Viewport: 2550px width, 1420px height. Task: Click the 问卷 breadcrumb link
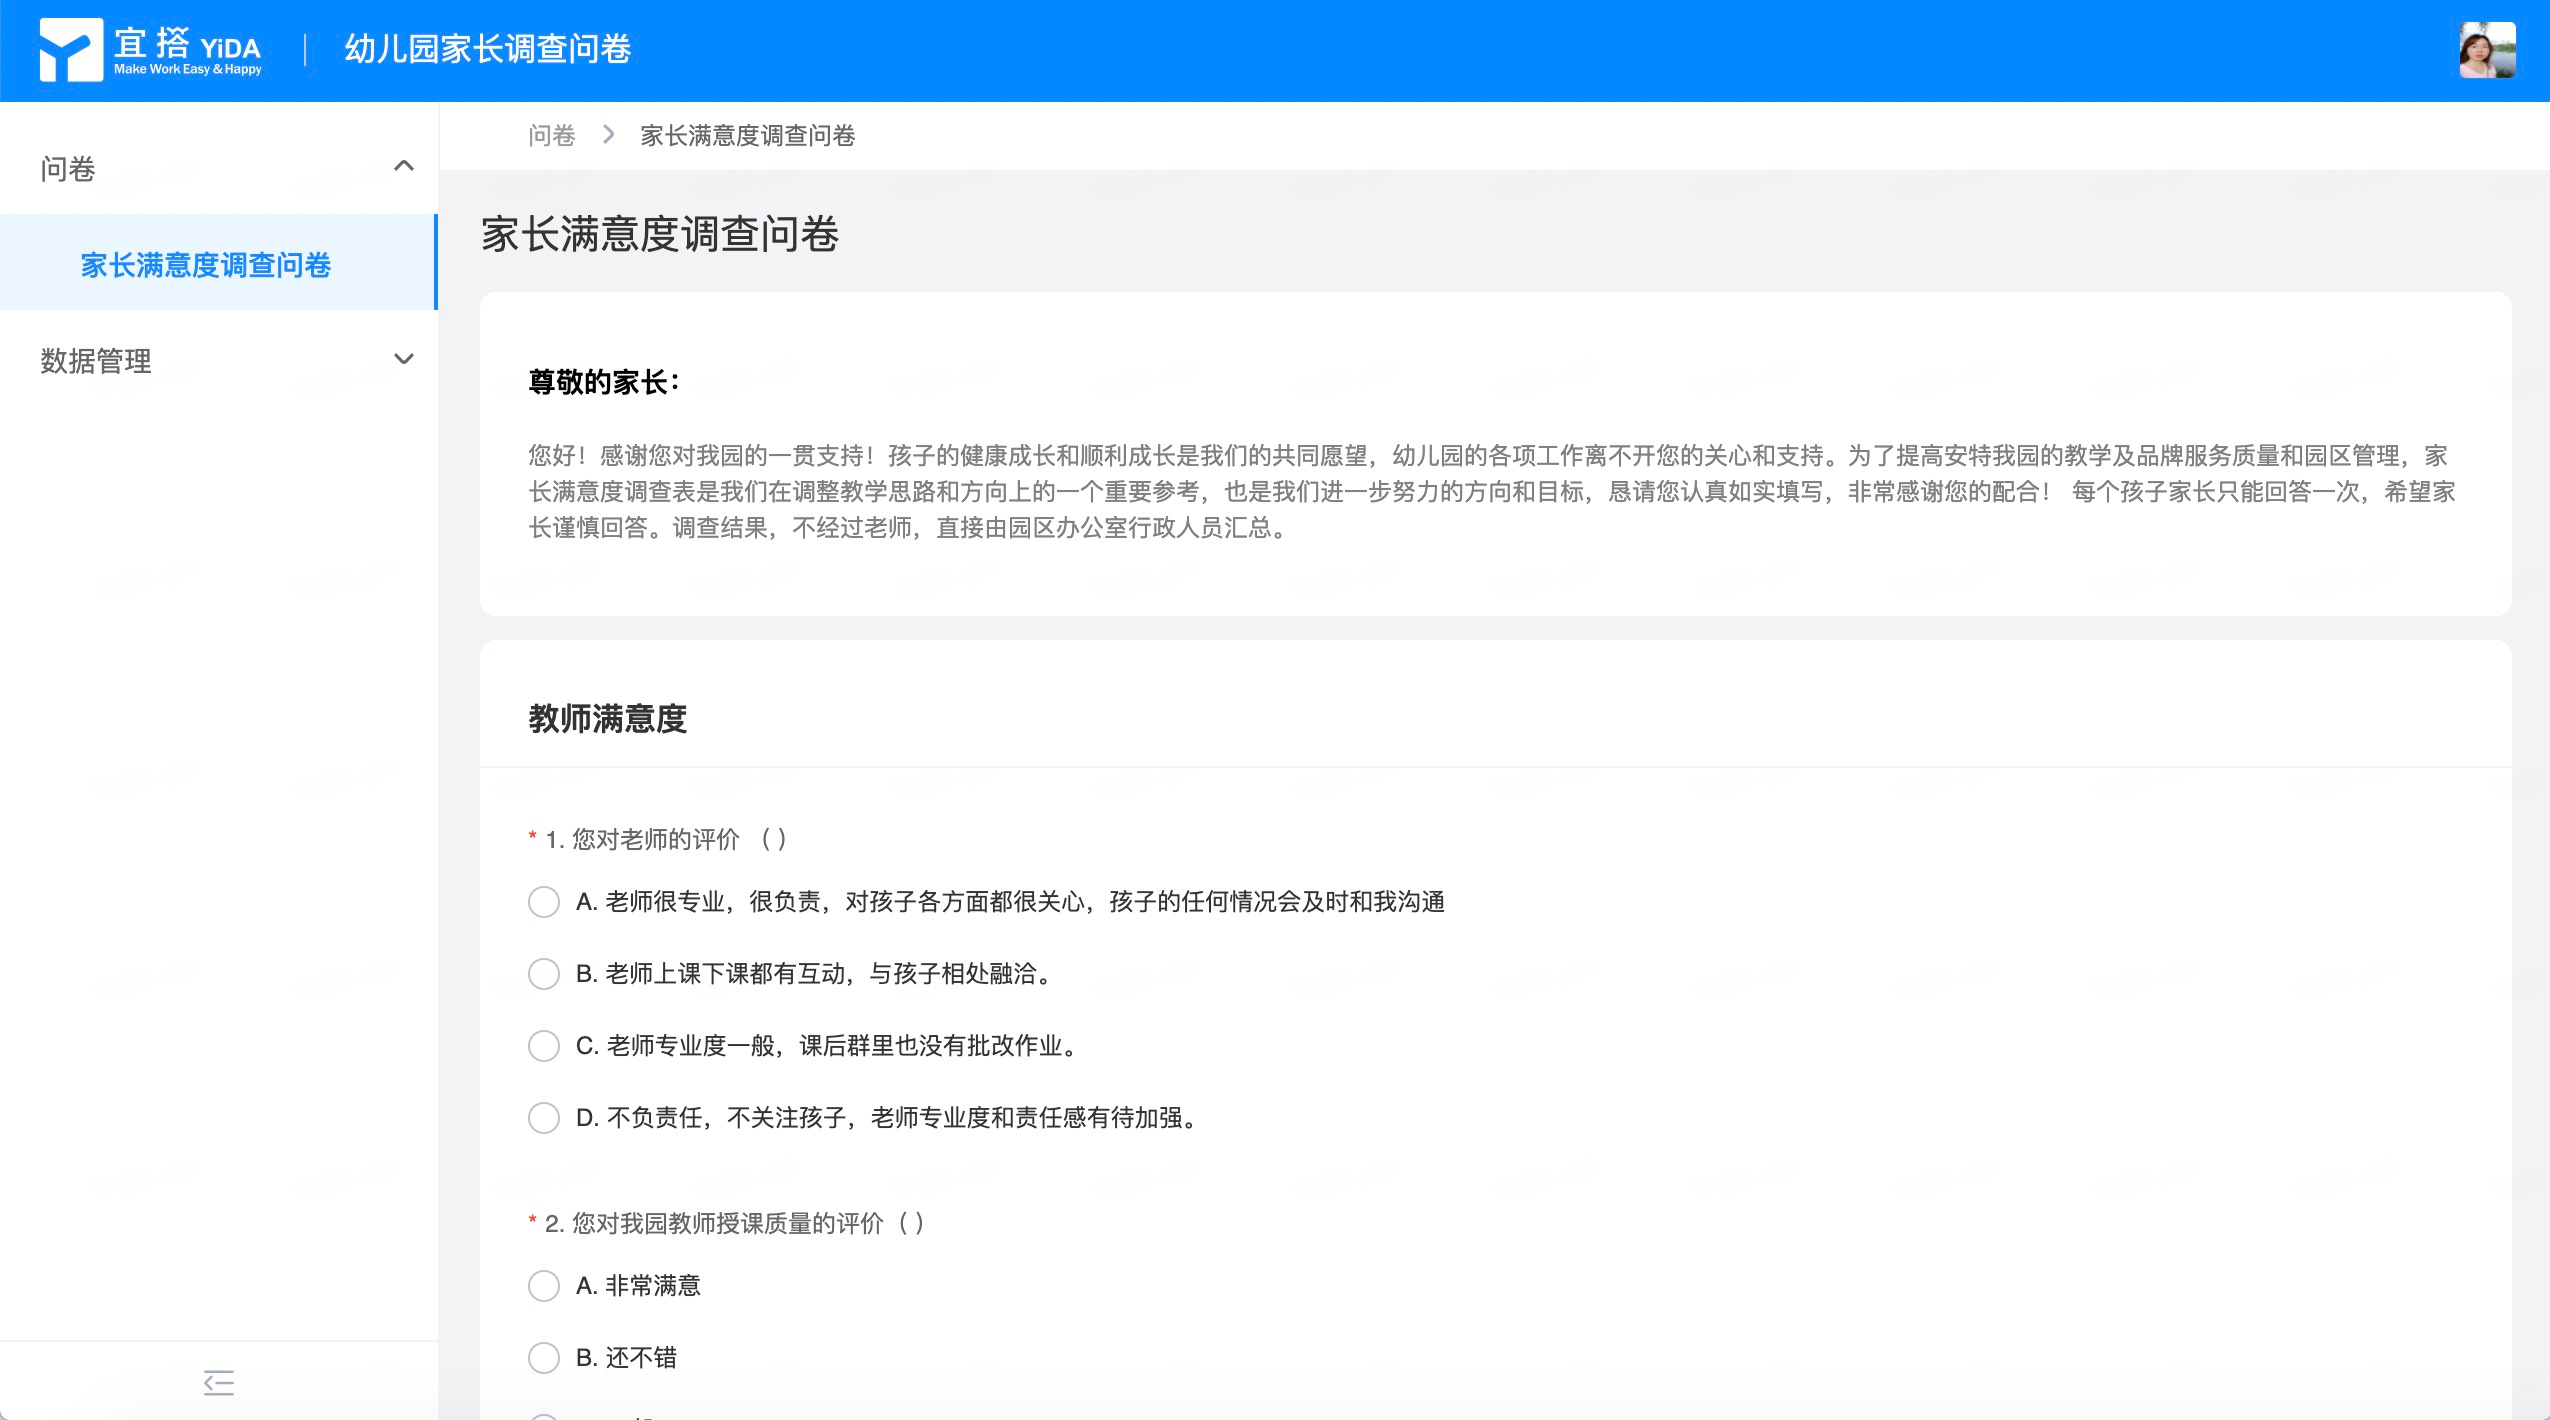click(551, 135)
